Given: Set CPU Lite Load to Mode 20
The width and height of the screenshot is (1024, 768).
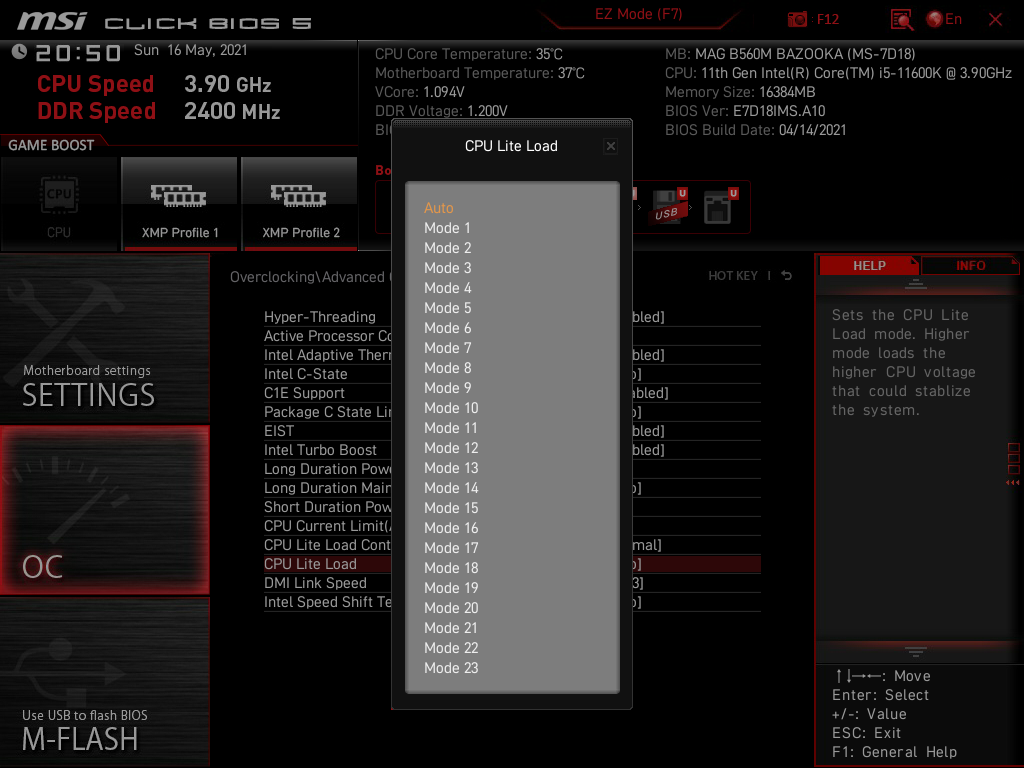Looking at the screenshot, I should (x=451, y=608).
